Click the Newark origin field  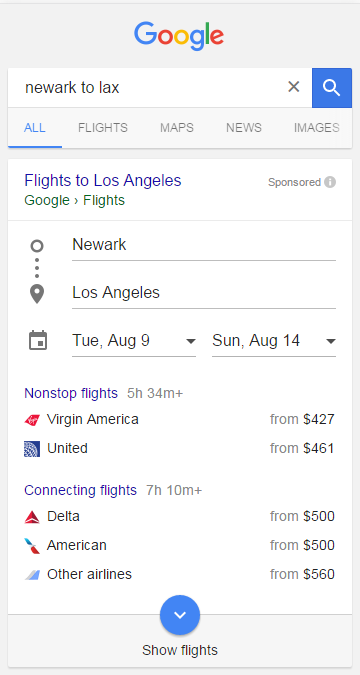(x=204, y=245)
